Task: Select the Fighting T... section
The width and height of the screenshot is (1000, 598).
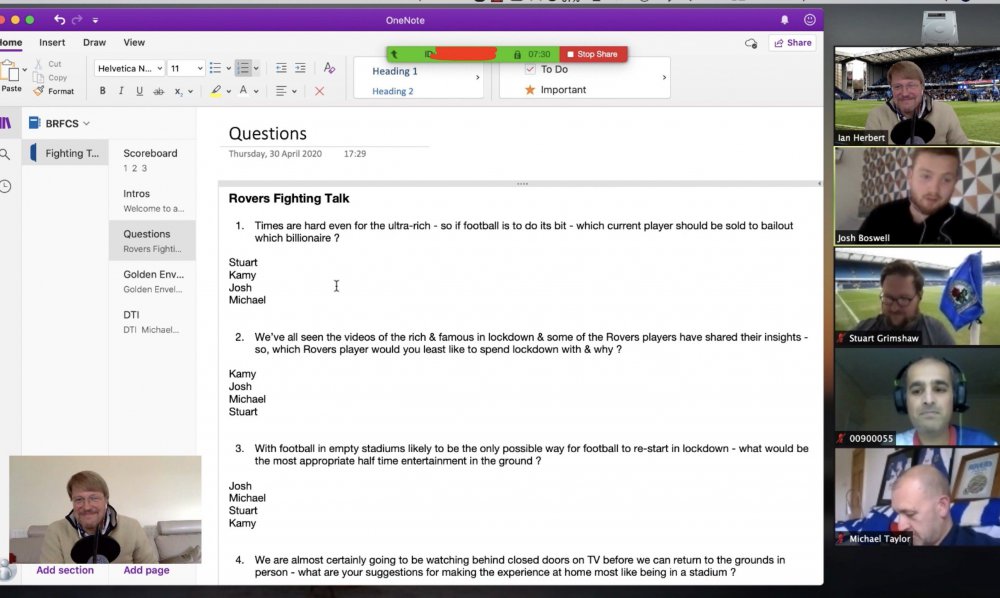Action: pyautogui.click(x=64, y=153)
